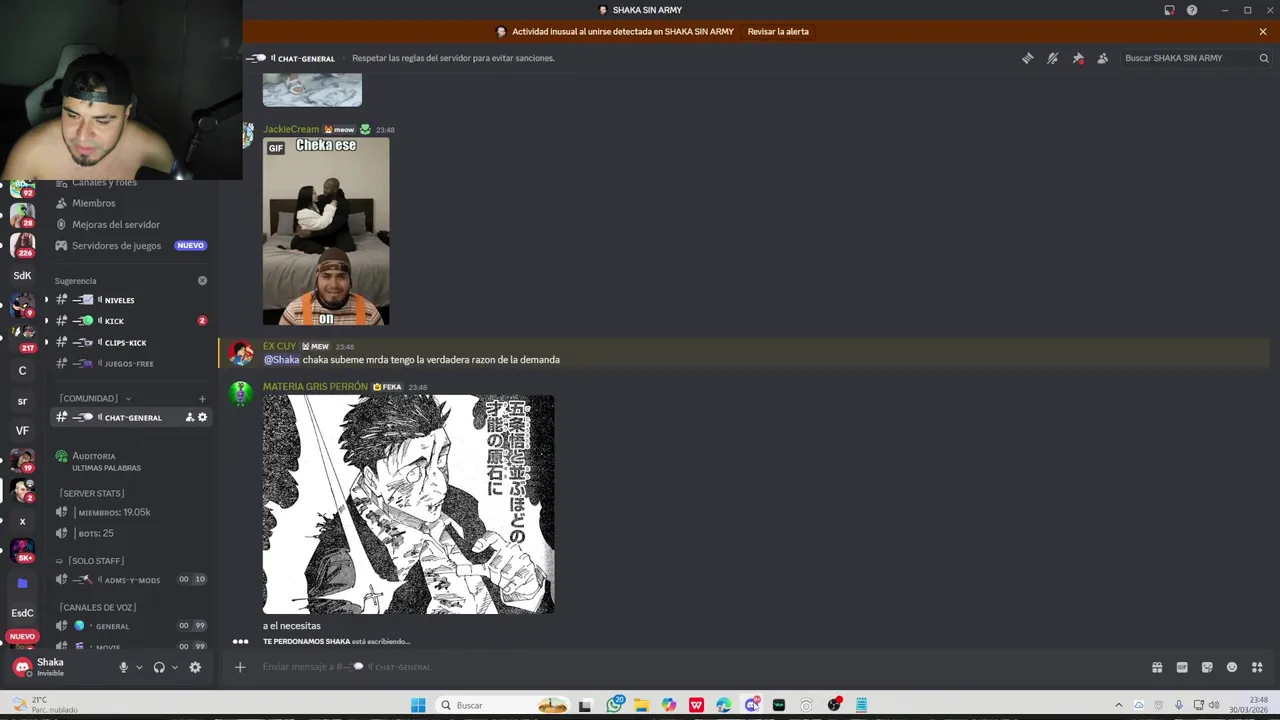1280x720 pixels.
Task: Click invite icon on CHAT-GENERAL channel
Action: click(189, 417)
